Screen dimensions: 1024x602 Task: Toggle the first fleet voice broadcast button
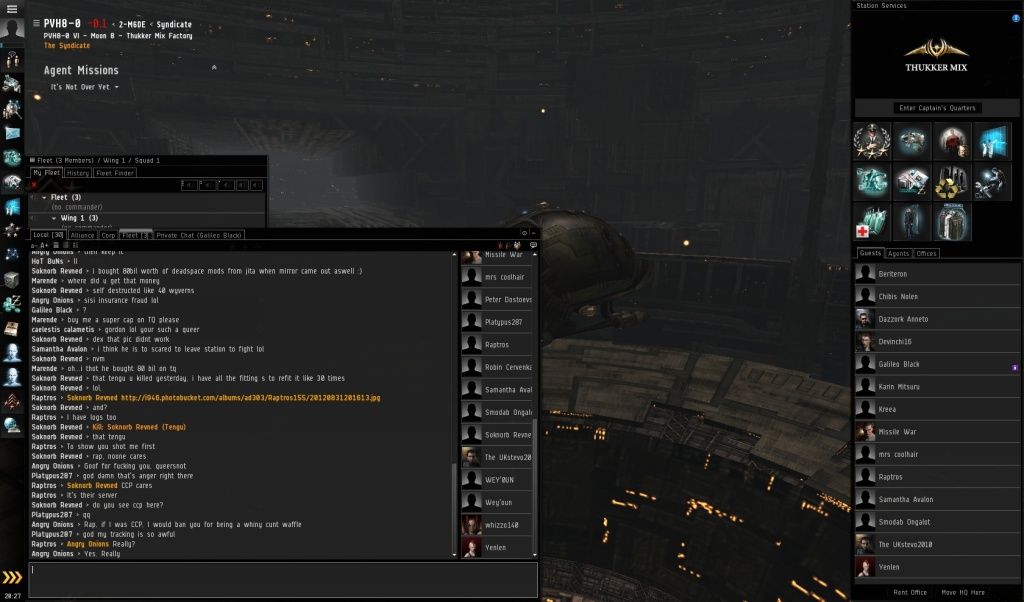pyautogui.click(x=189, y=185)
